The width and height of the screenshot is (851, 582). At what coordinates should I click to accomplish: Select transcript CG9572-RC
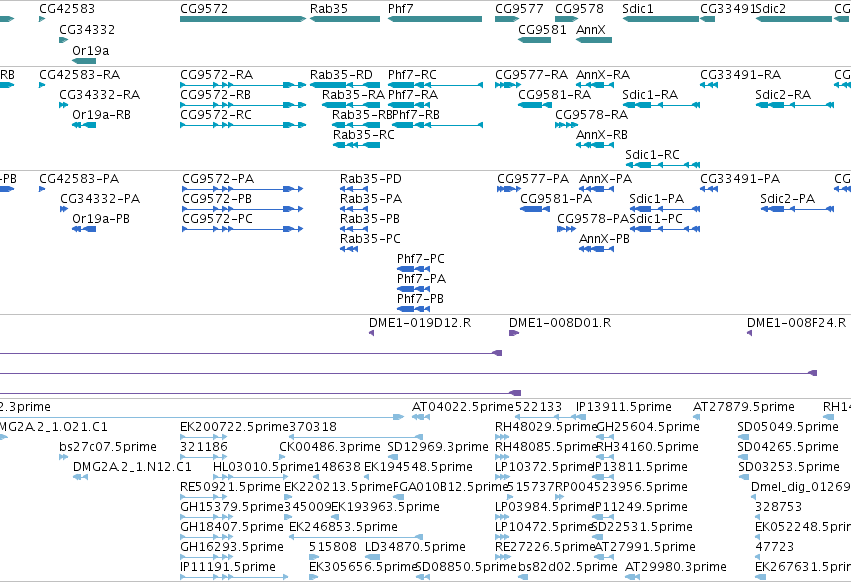point(216,115)
